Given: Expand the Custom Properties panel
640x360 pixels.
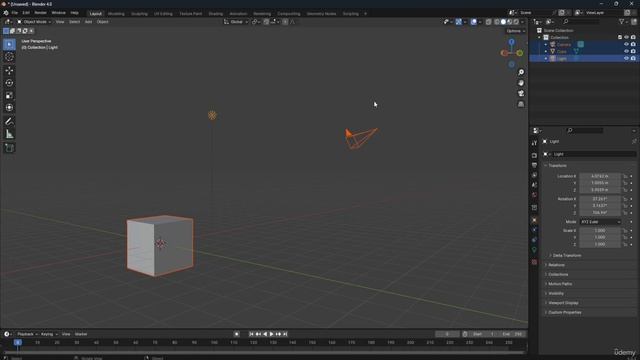Looking at the screenshot, I should pos(564,312).
